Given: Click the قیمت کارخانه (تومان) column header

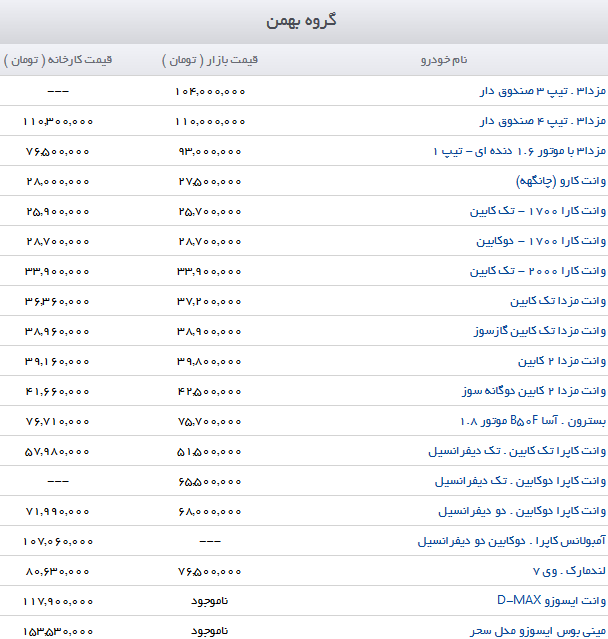Looking at the screenshot, I should coord(57,60).
